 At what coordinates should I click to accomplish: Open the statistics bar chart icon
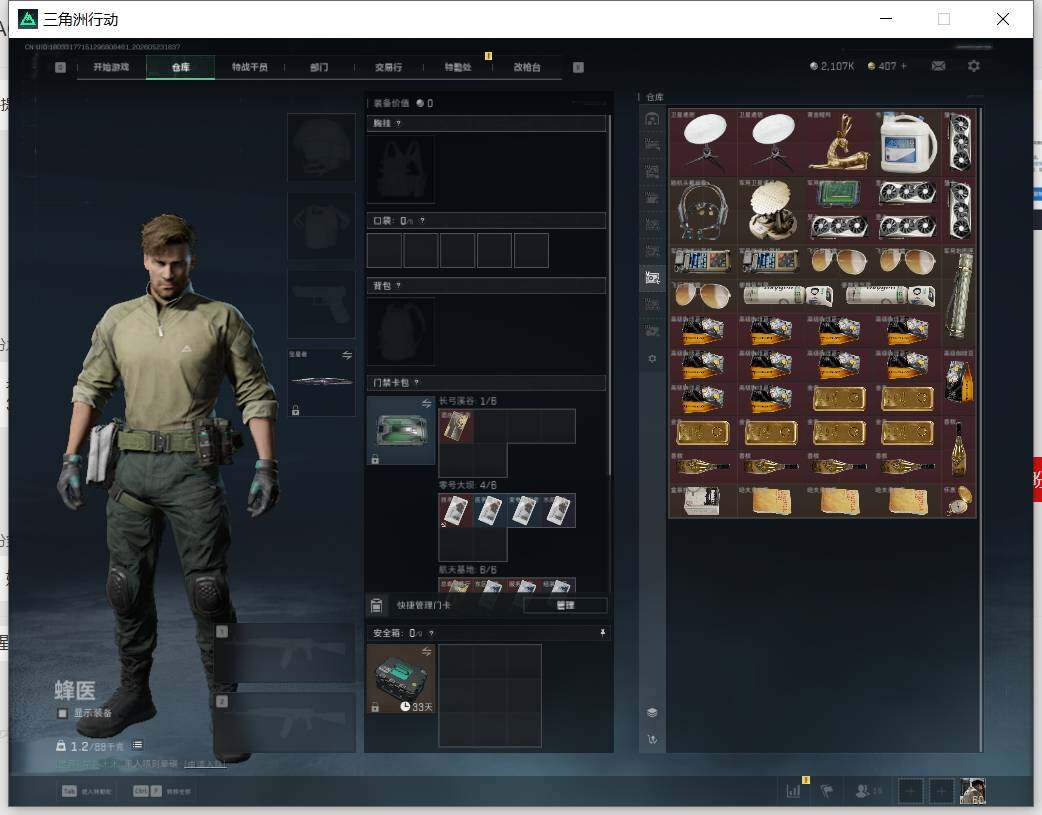click(793, 791)
